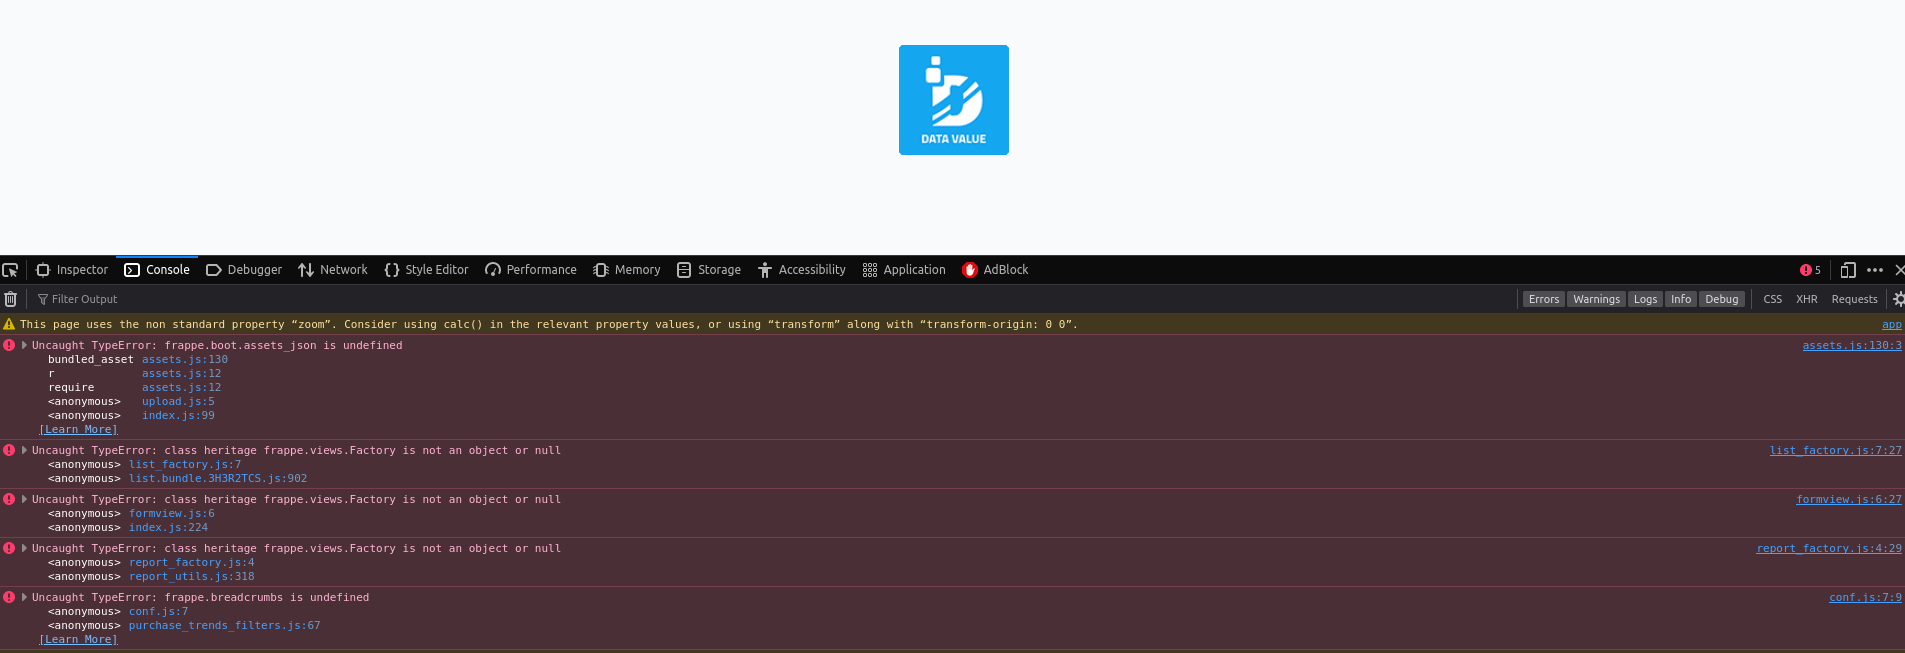Image resolution: width=1905 pixels, height=653 pixels.
Task: Open formview.js:6:27 location link
Action: click(1849, 500)
